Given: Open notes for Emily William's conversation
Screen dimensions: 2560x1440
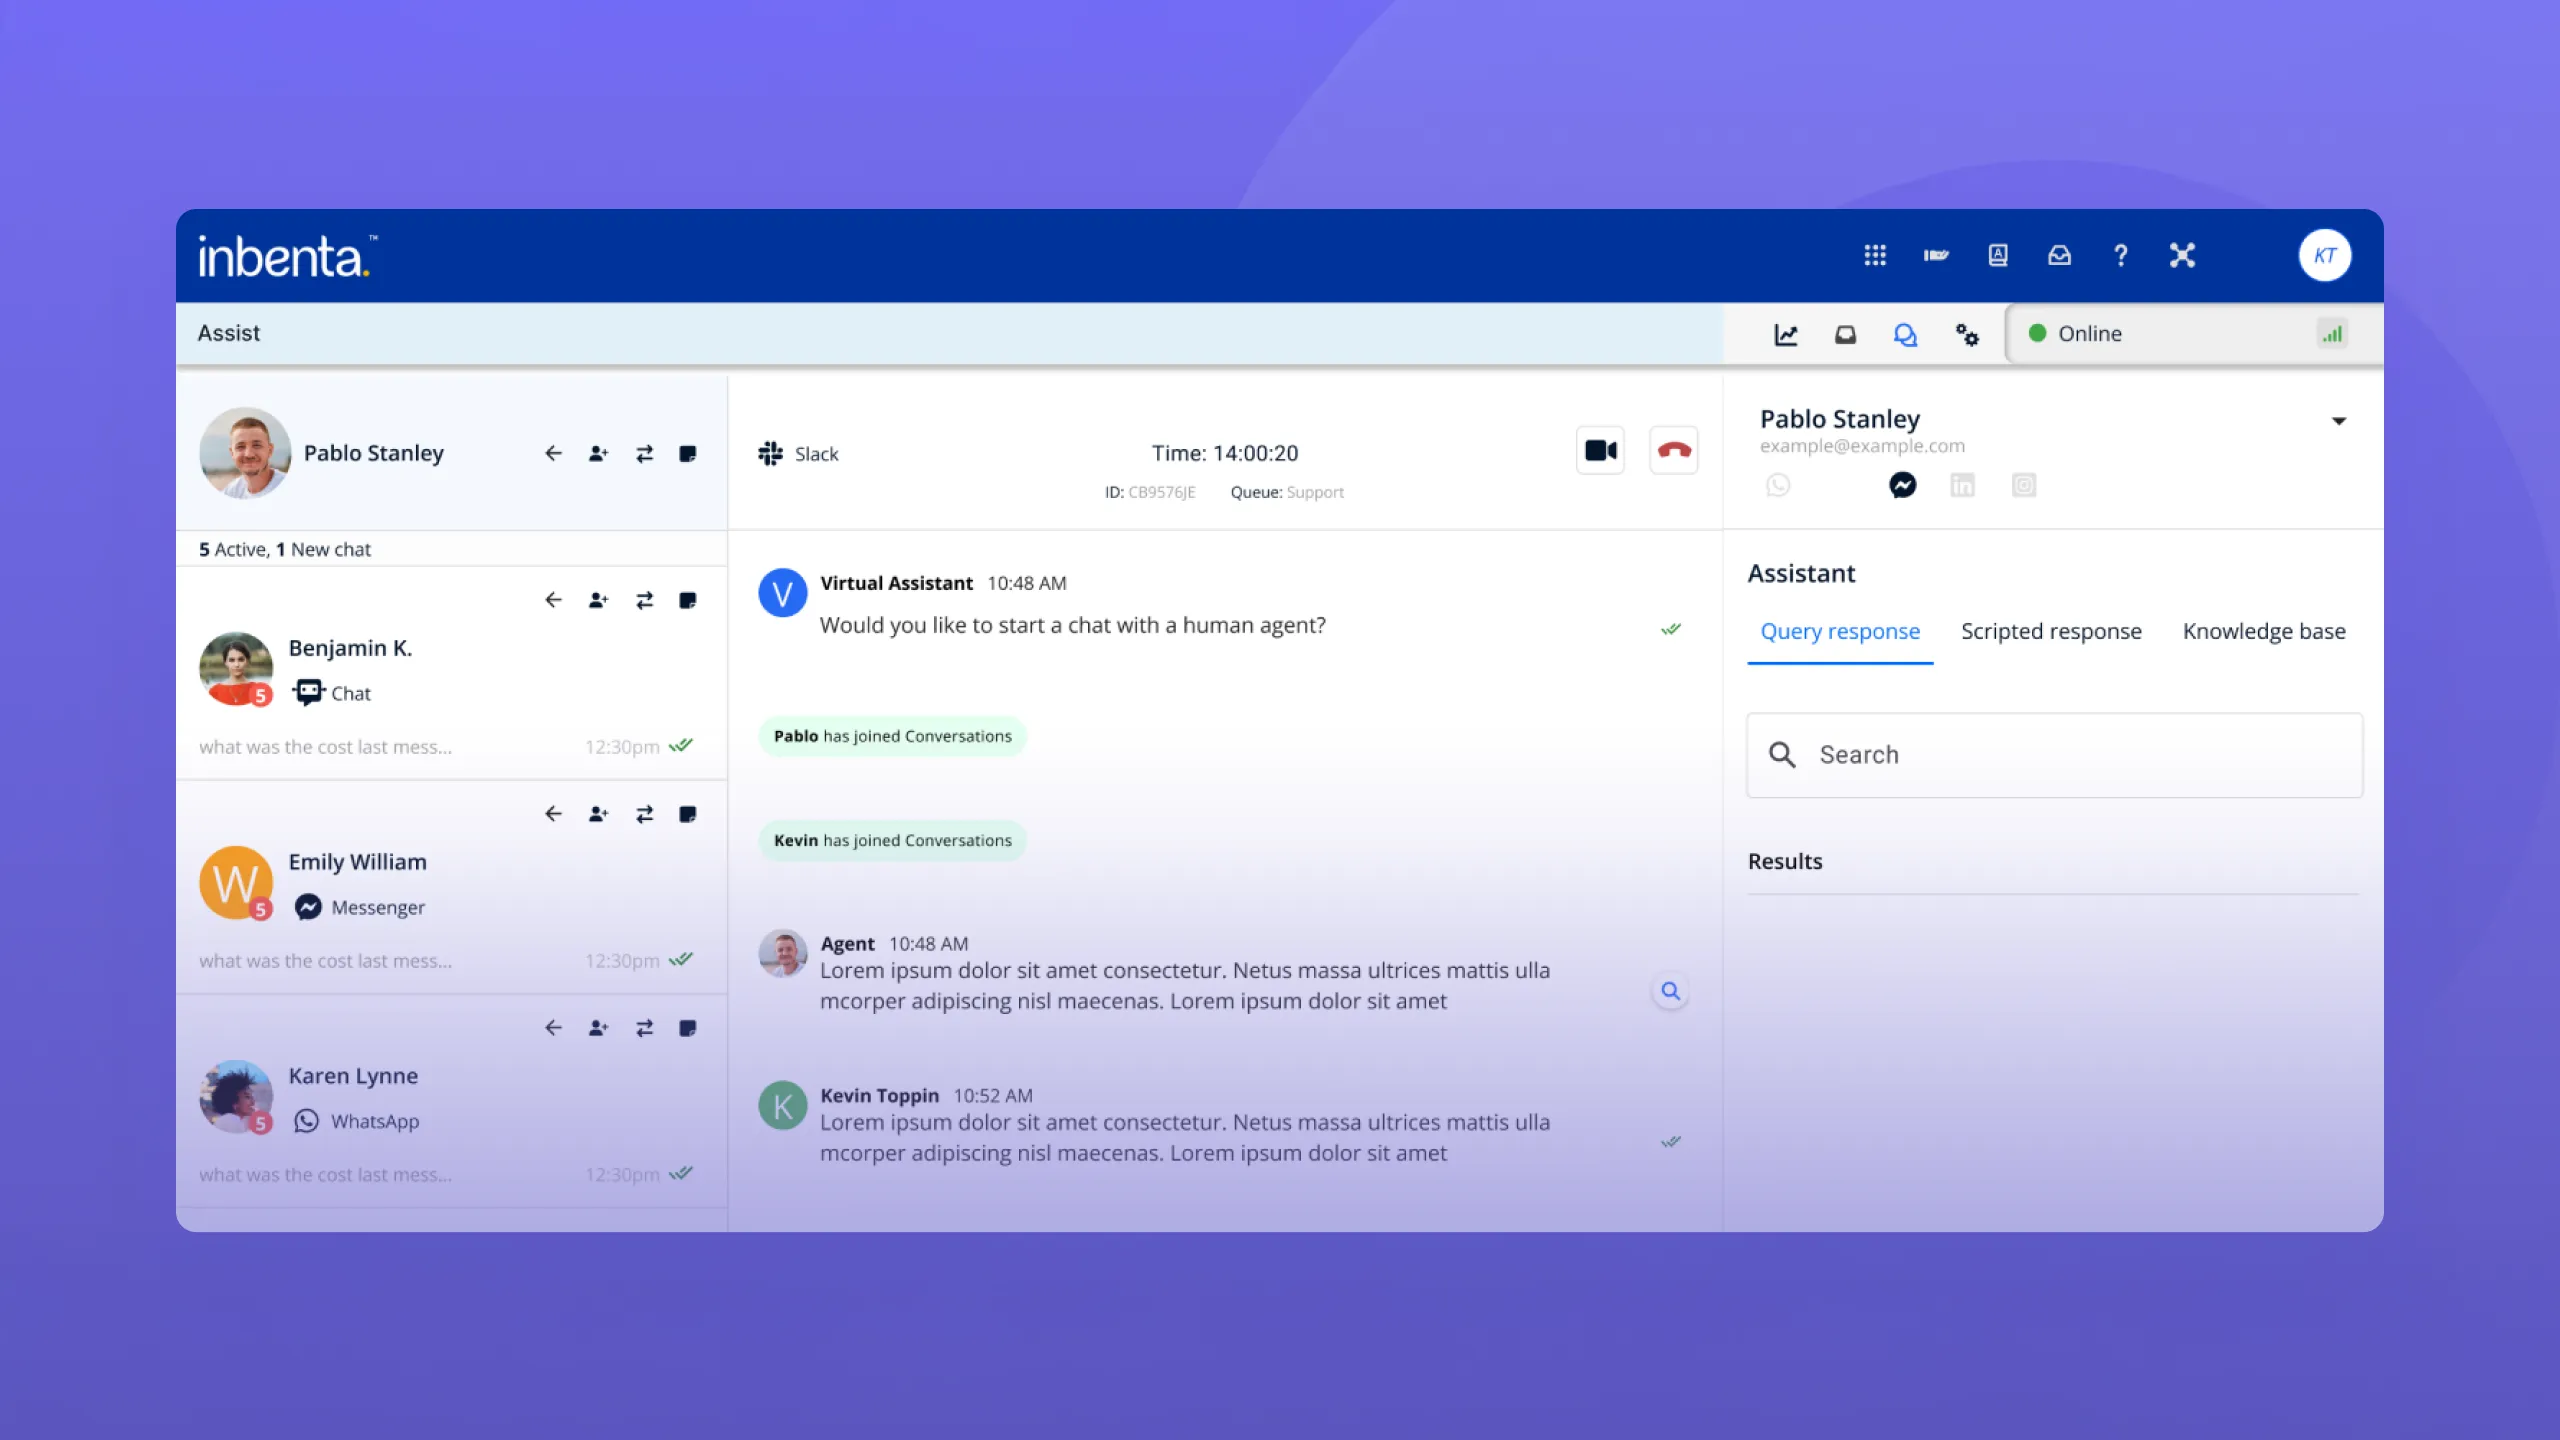Looking at the screenshot, I should click(688, 813).
